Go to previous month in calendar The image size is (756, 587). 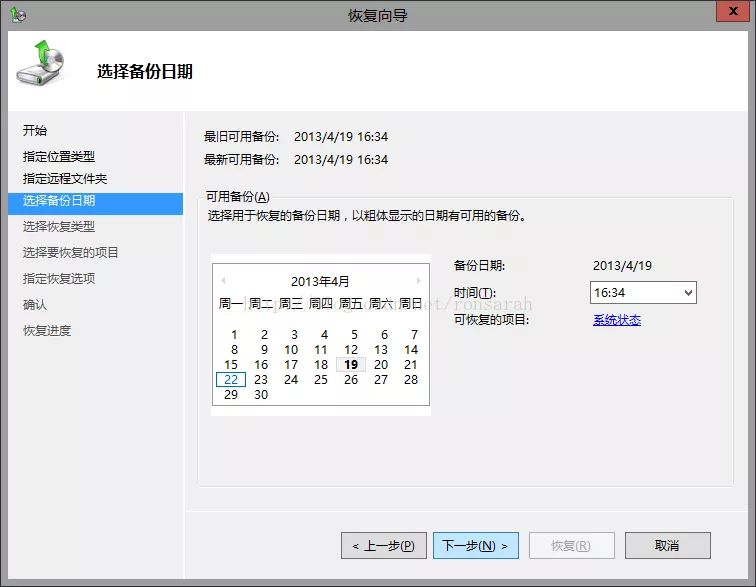(223, 281)
